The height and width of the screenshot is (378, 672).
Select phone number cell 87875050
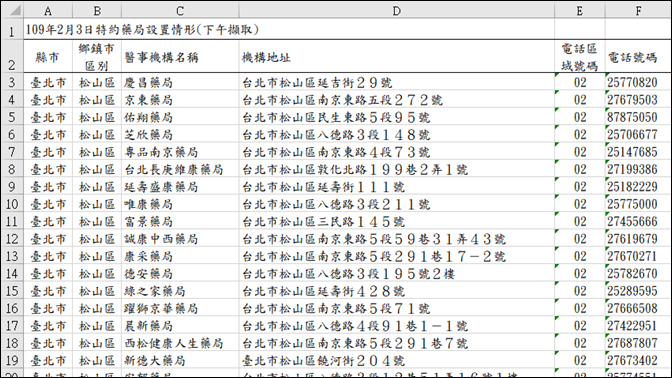638,117
